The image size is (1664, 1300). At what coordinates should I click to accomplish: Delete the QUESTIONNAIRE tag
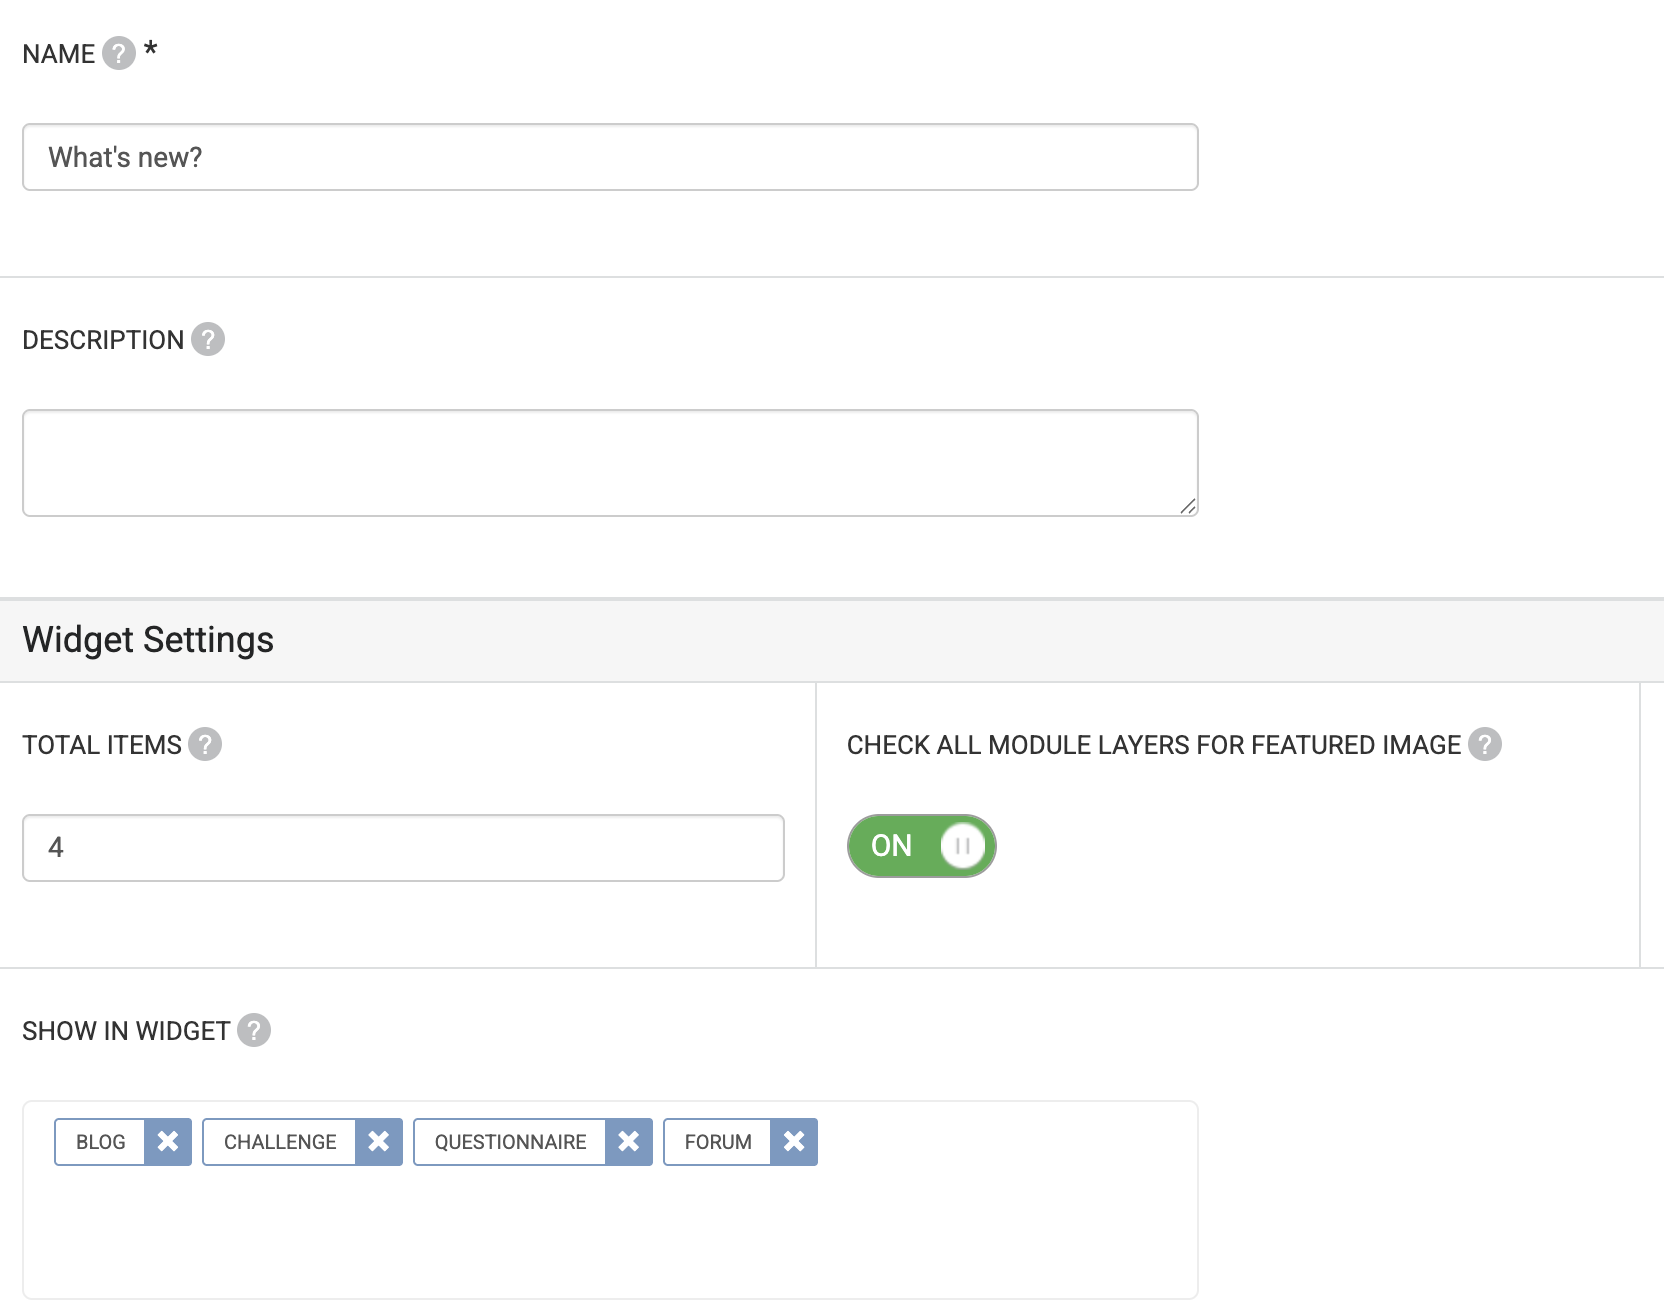pyautogui.click(x=629, y=1142)
